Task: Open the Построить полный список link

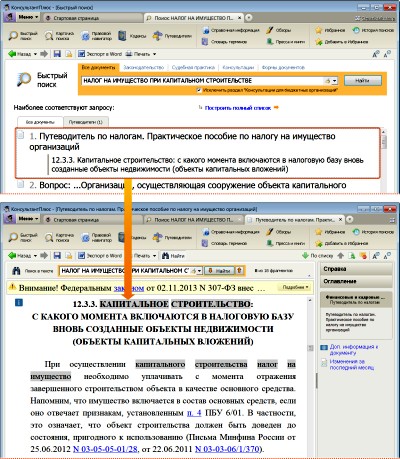Action: [x=238, y=108]
